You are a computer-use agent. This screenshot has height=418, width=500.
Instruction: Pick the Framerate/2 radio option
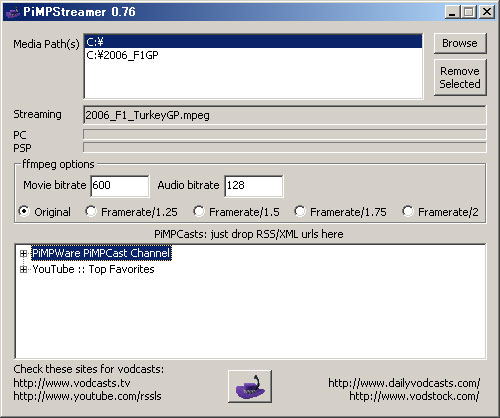point(408,211)
